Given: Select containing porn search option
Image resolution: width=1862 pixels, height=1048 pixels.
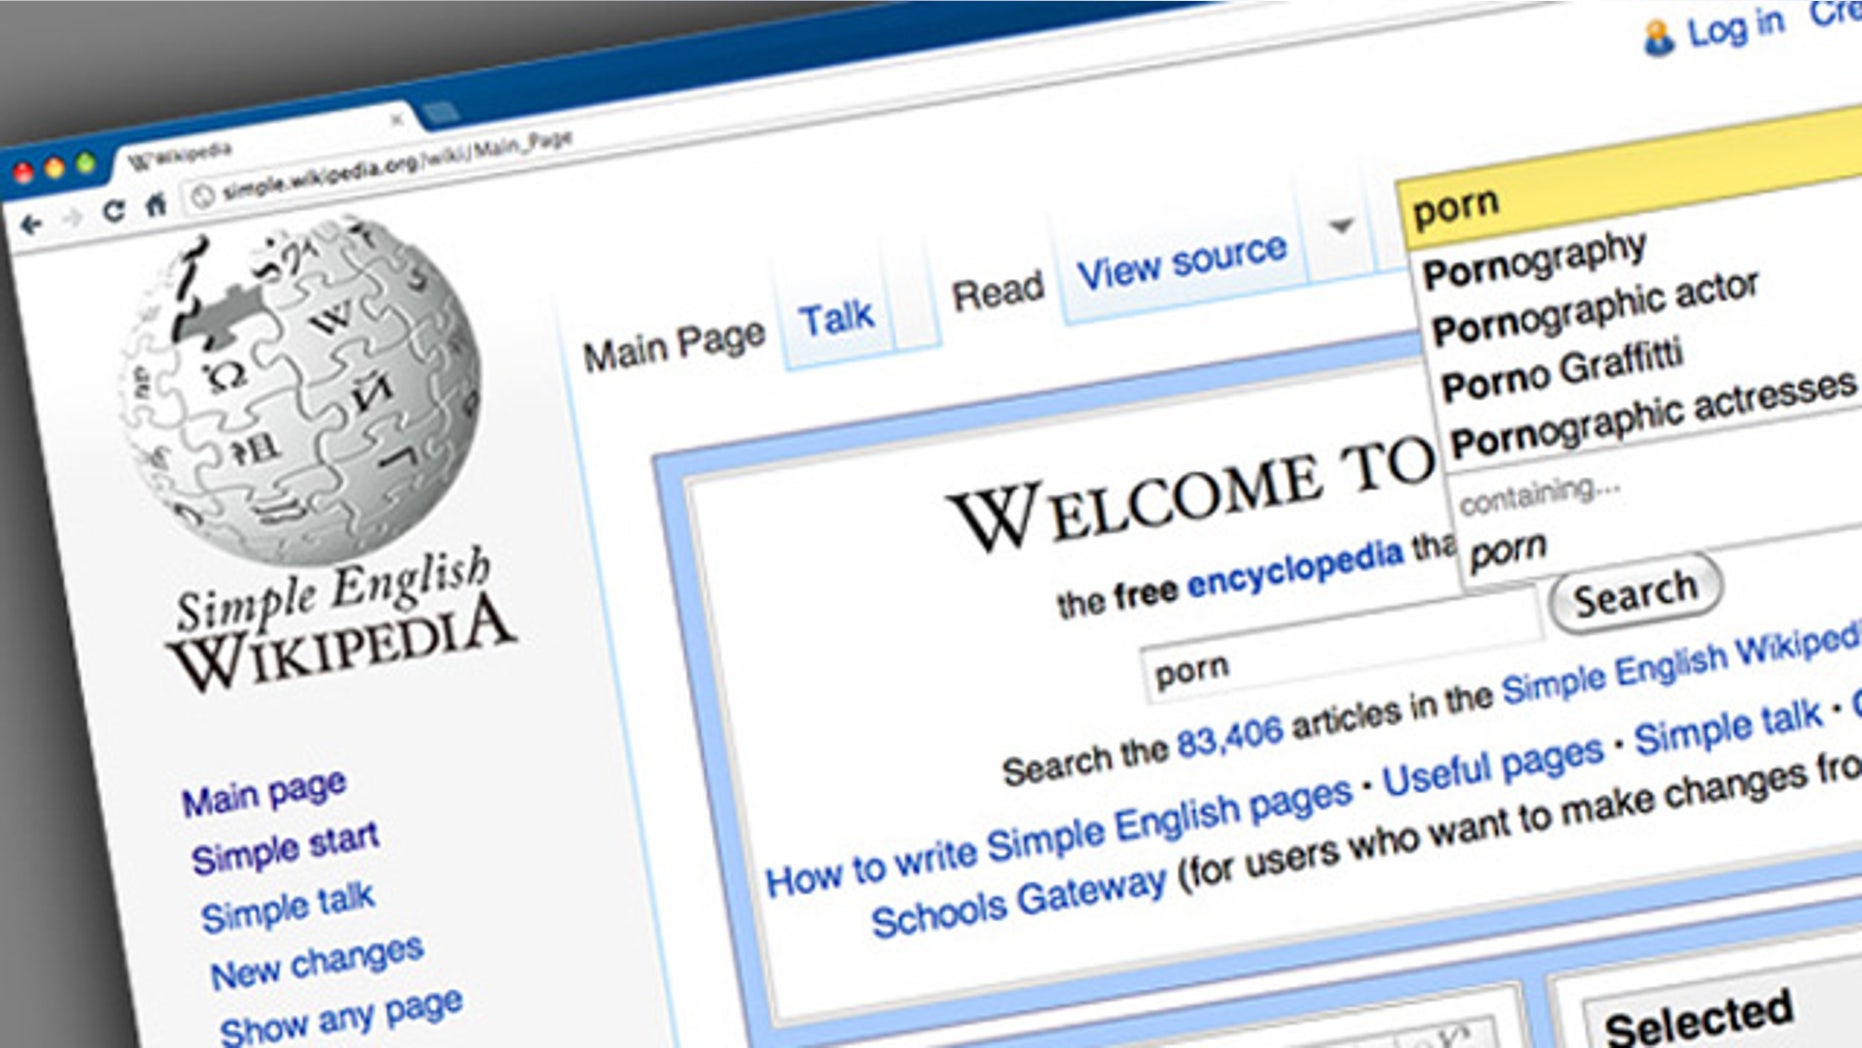Looking at the screenshot, I should pos(1508,550).
